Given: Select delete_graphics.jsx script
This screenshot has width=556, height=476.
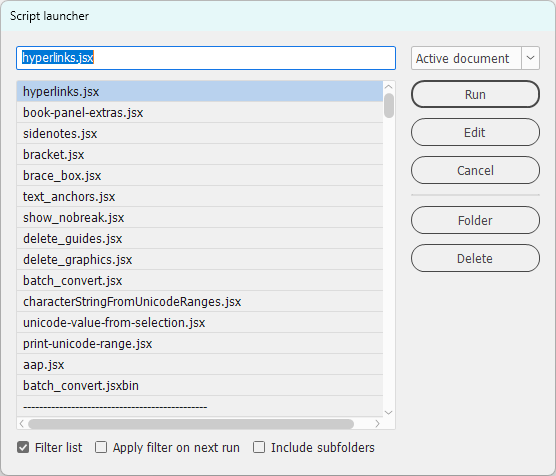Looking at the screenshot, I should pos(200,259).
